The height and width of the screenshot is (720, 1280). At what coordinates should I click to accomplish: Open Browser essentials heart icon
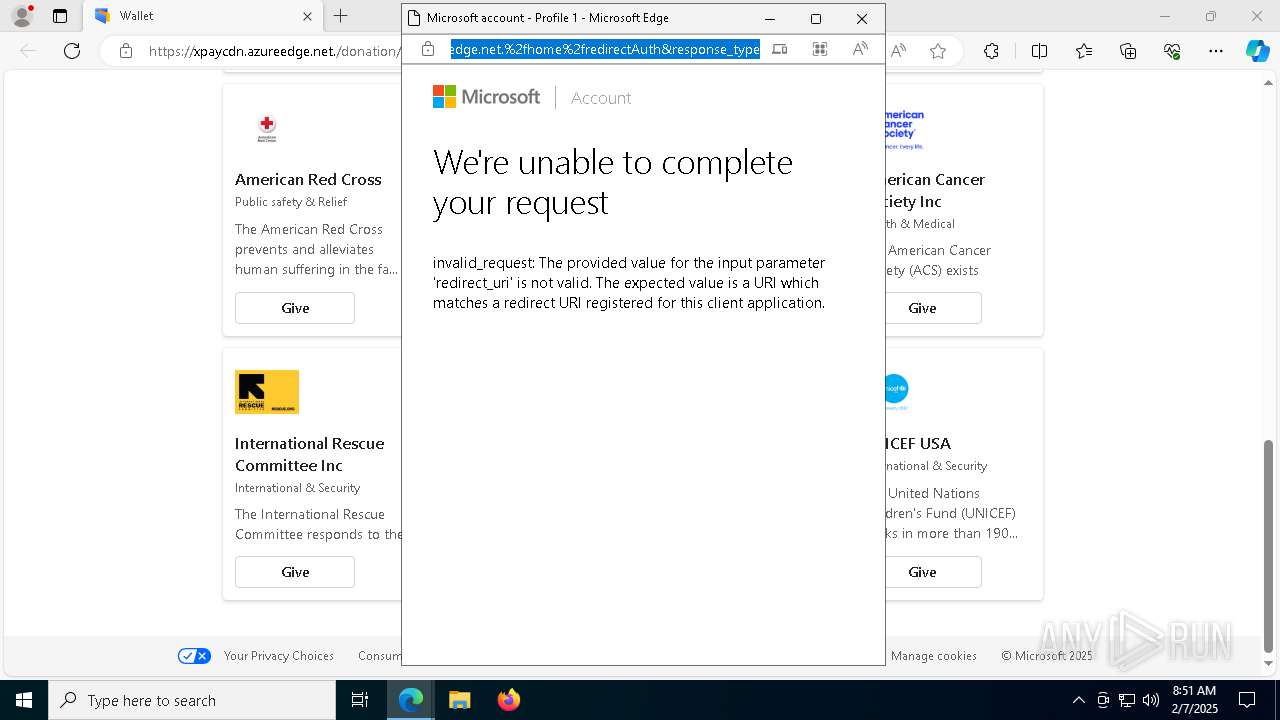(1172, 51)
